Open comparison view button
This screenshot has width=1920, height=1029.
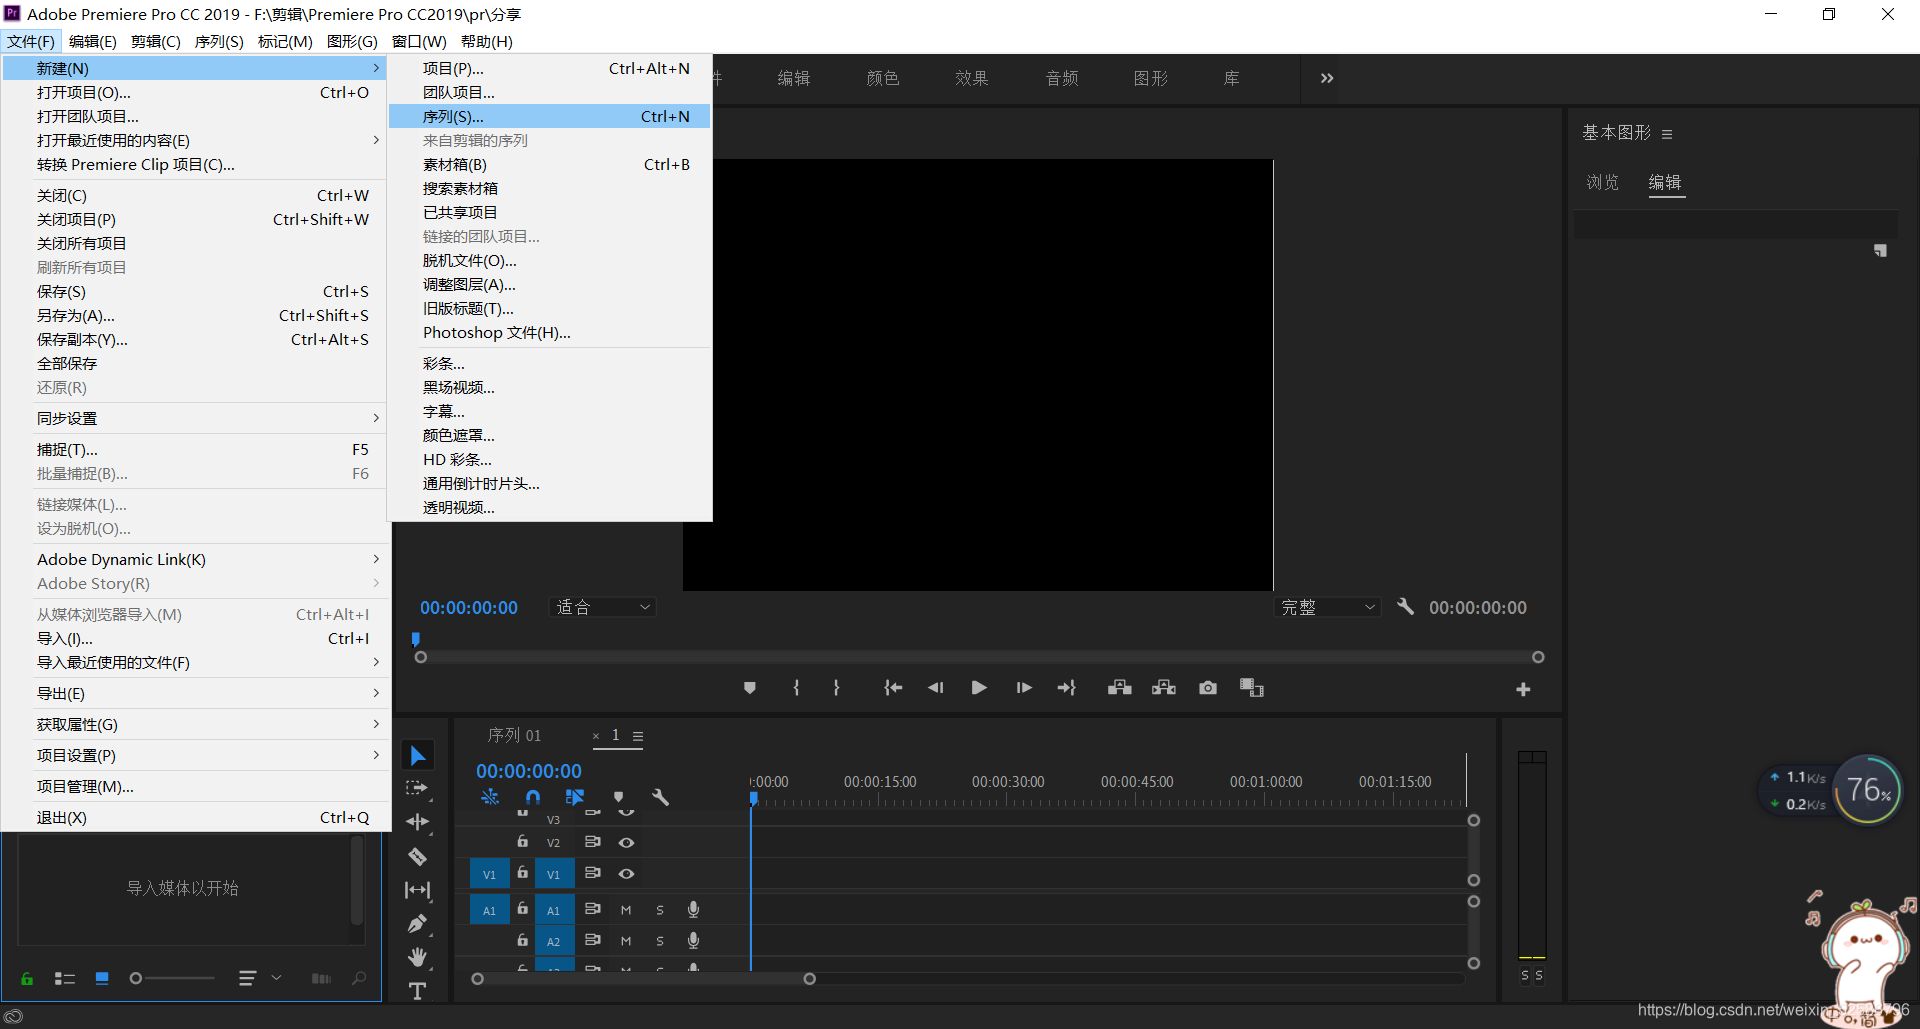pyautogui.click(x=1252, y=688)
